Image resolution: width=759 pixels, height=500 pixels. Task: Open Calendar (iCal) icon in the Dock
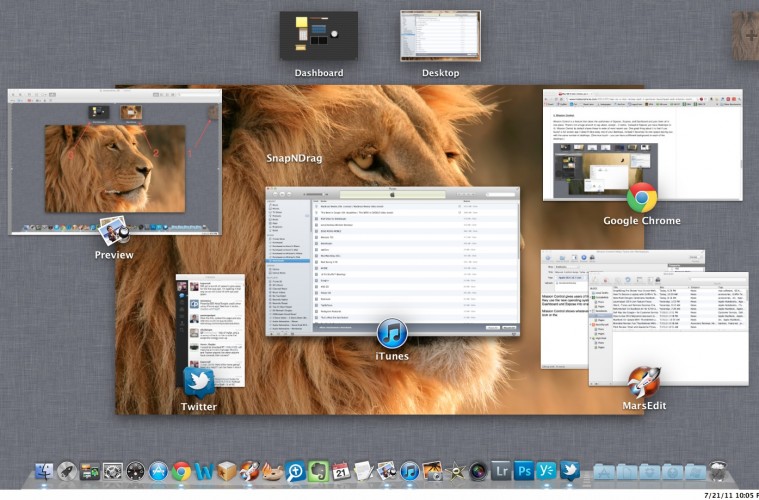coord(341,470)
